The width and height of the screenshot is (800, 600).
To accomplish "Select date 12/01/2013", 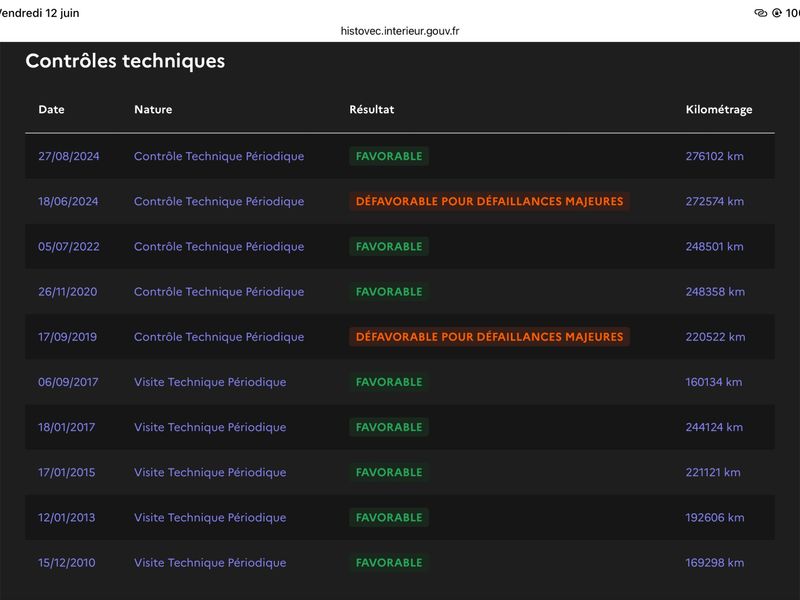I will coord(66,517).
